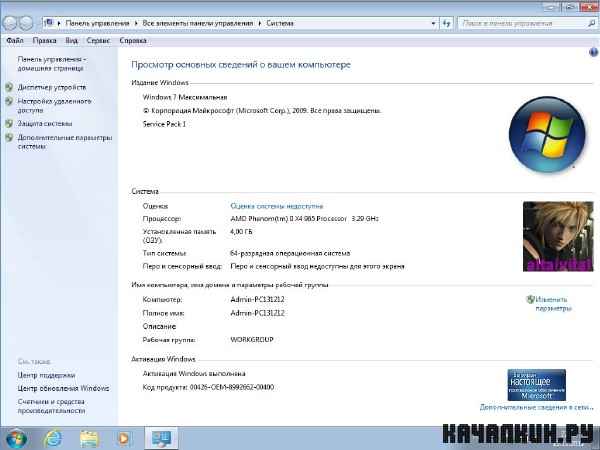The height and width of the screenshot is (450, 600).
Task: Open the Правка menu
Action: 44,40
